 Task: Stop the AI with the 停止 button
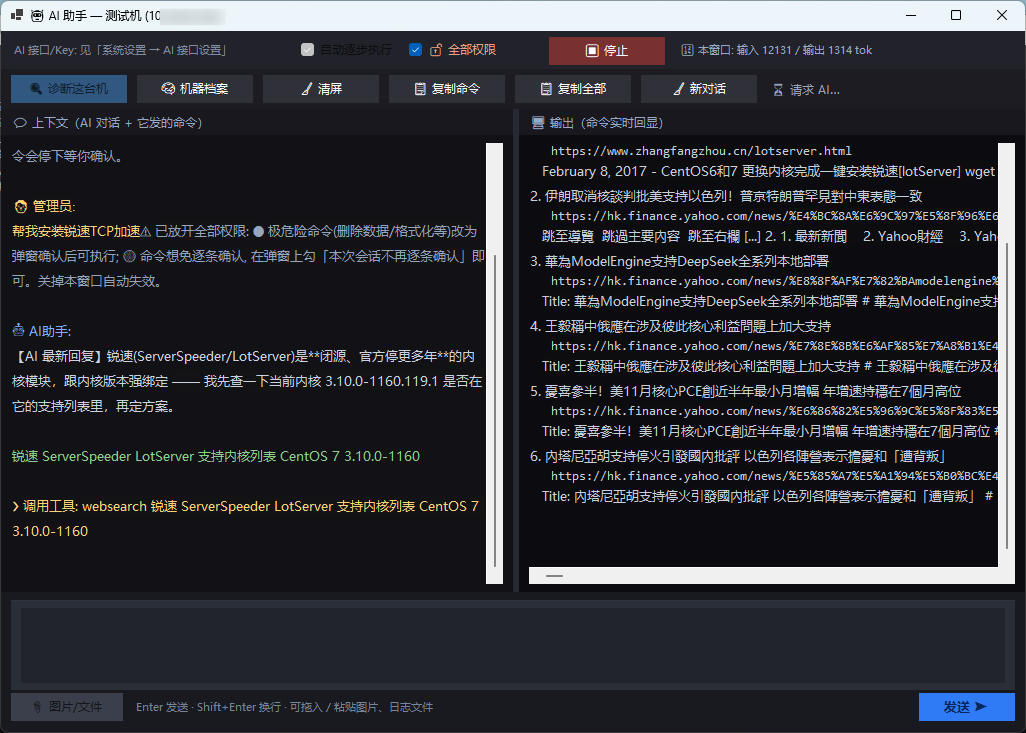(607, 50)
